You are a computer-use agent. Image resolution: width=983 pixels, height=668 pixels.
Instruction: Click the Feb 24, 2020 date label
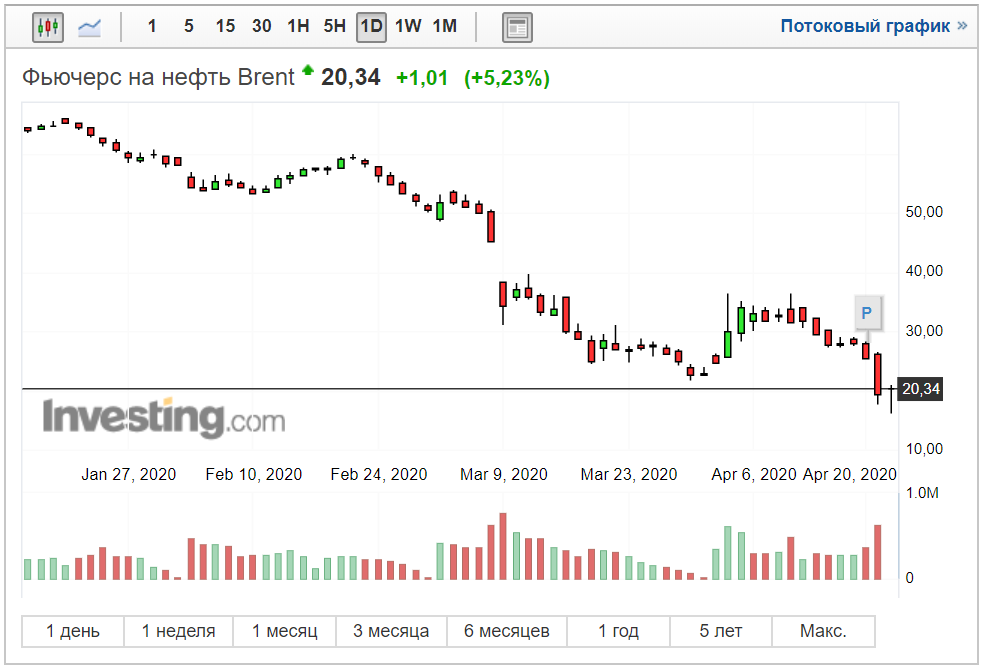pyautogui.click(x=379, y=474)
